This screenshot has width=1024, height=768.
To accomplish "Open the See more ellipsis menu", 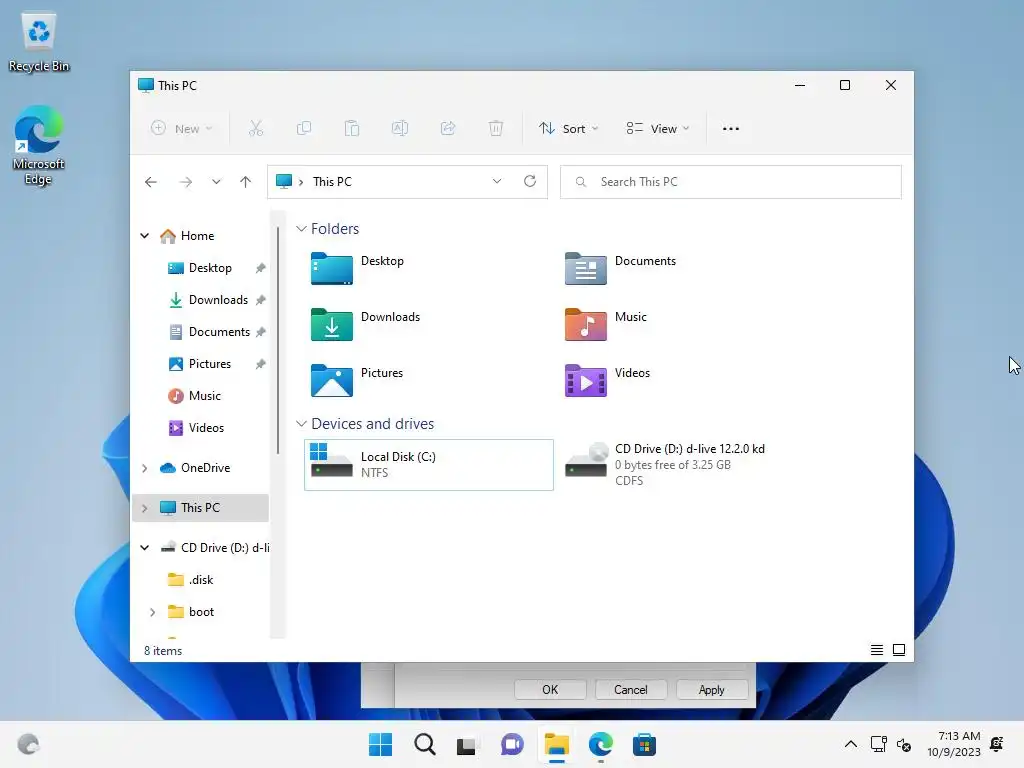I will coord(731,129).
